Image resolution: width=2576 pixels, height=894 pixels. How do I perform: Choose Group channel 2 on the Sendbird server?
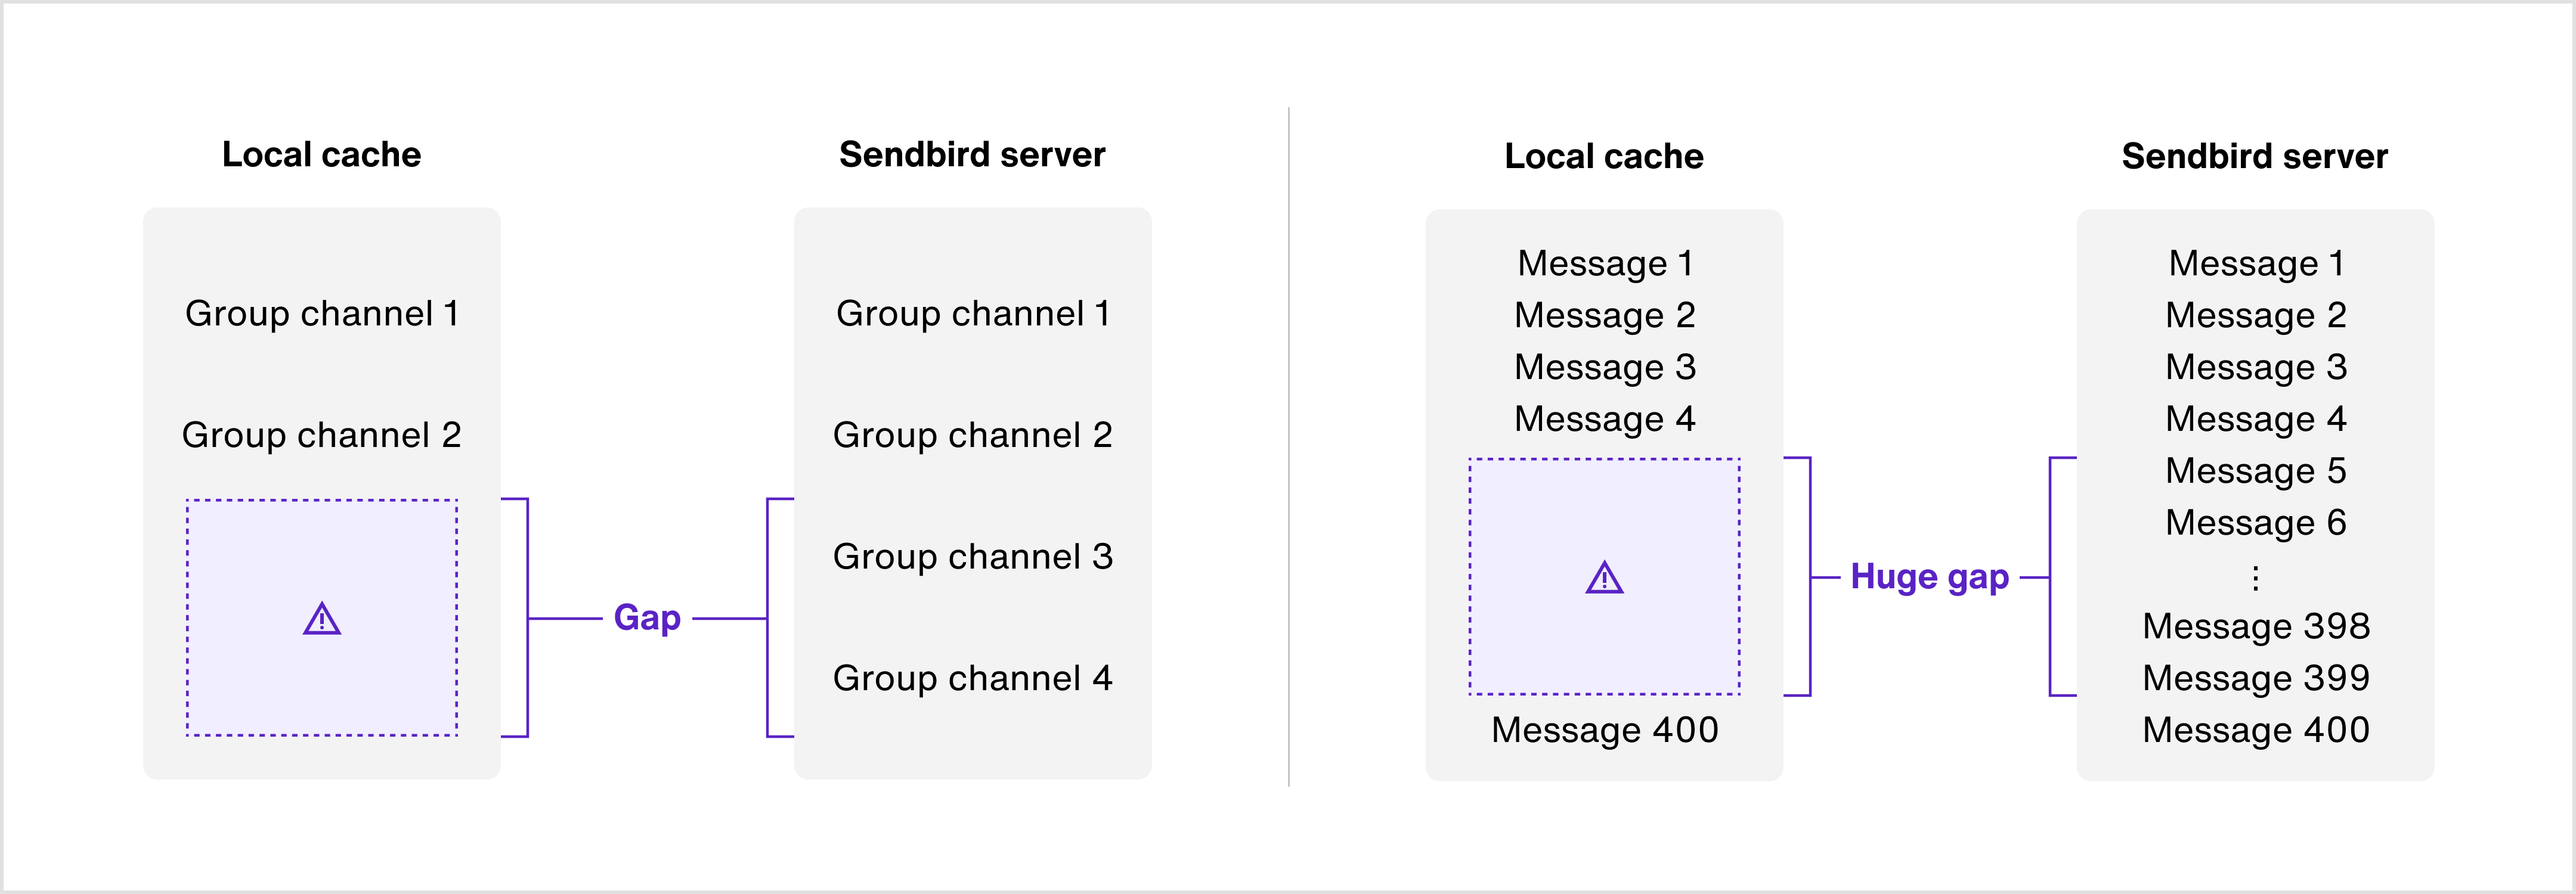972,435
